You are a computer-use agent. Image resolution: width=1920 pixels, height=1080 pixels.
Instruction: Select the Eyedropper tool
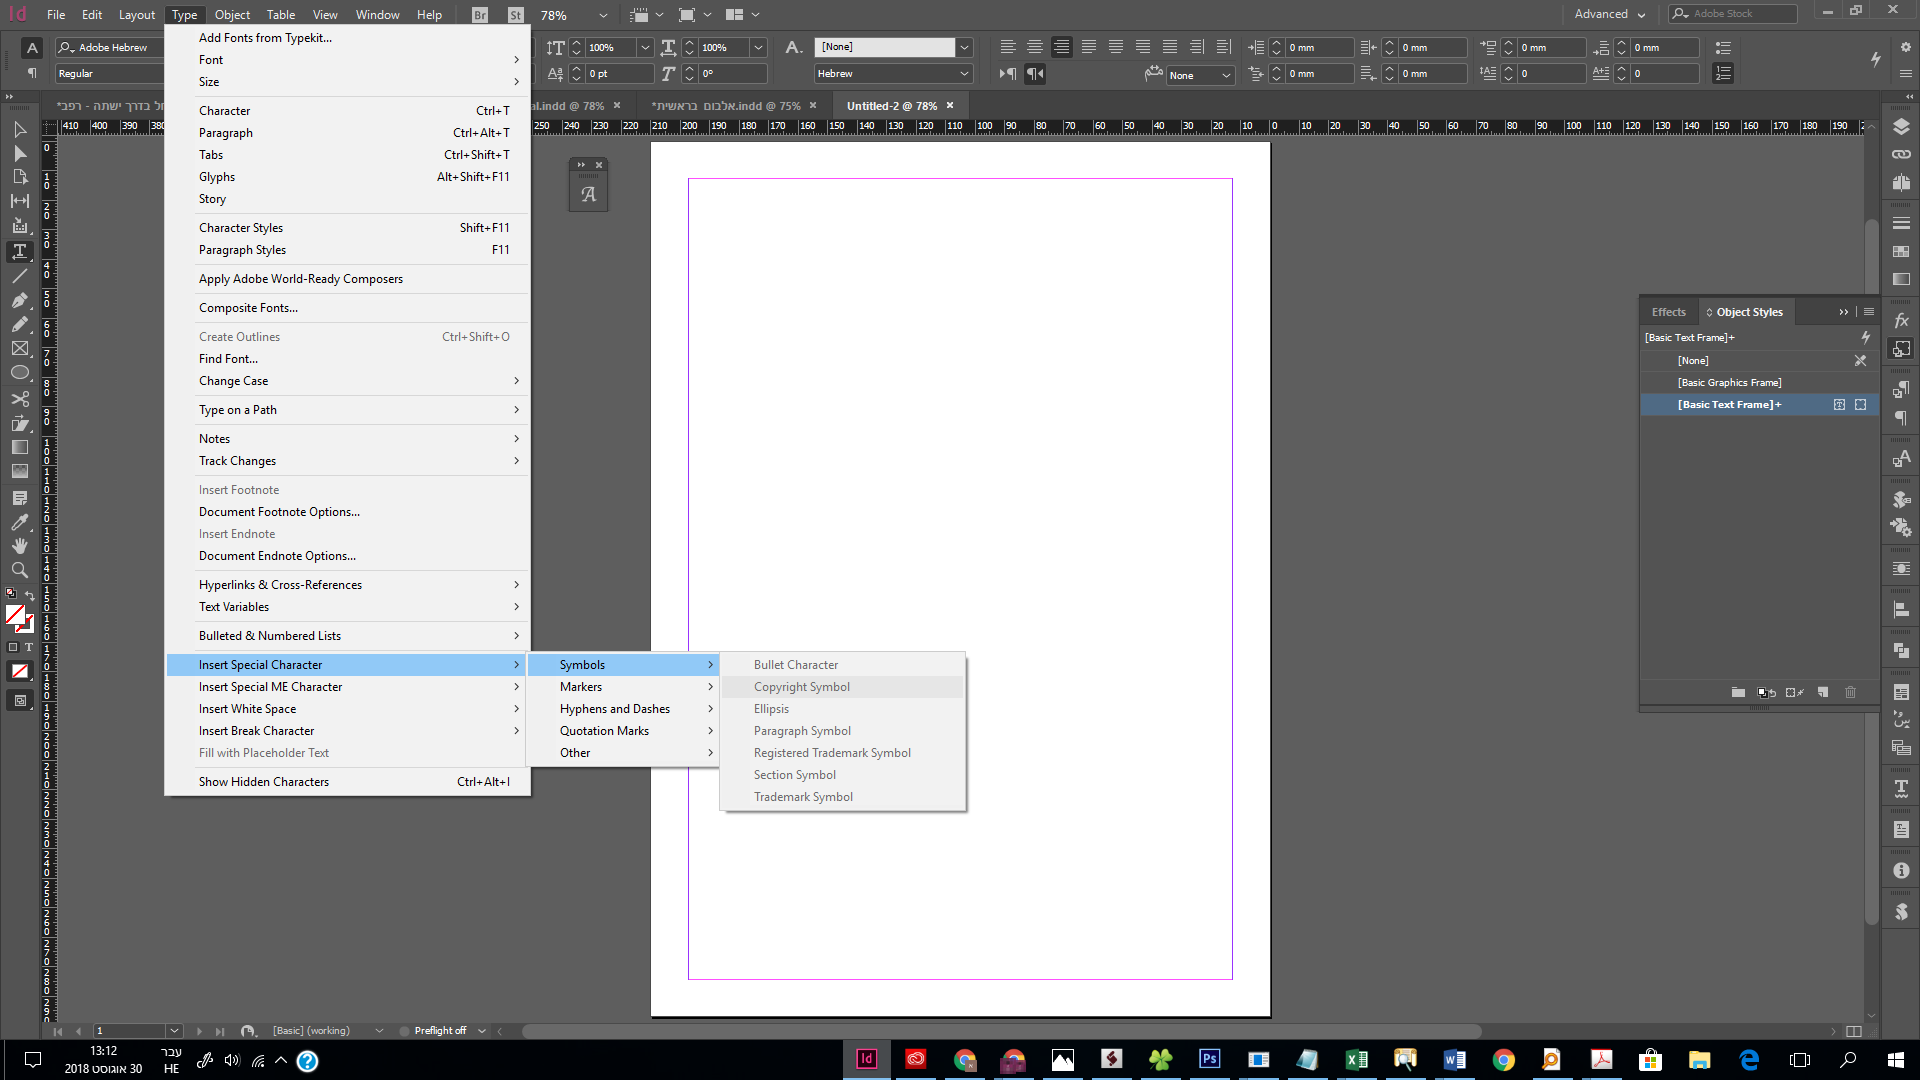pos(19,522)
